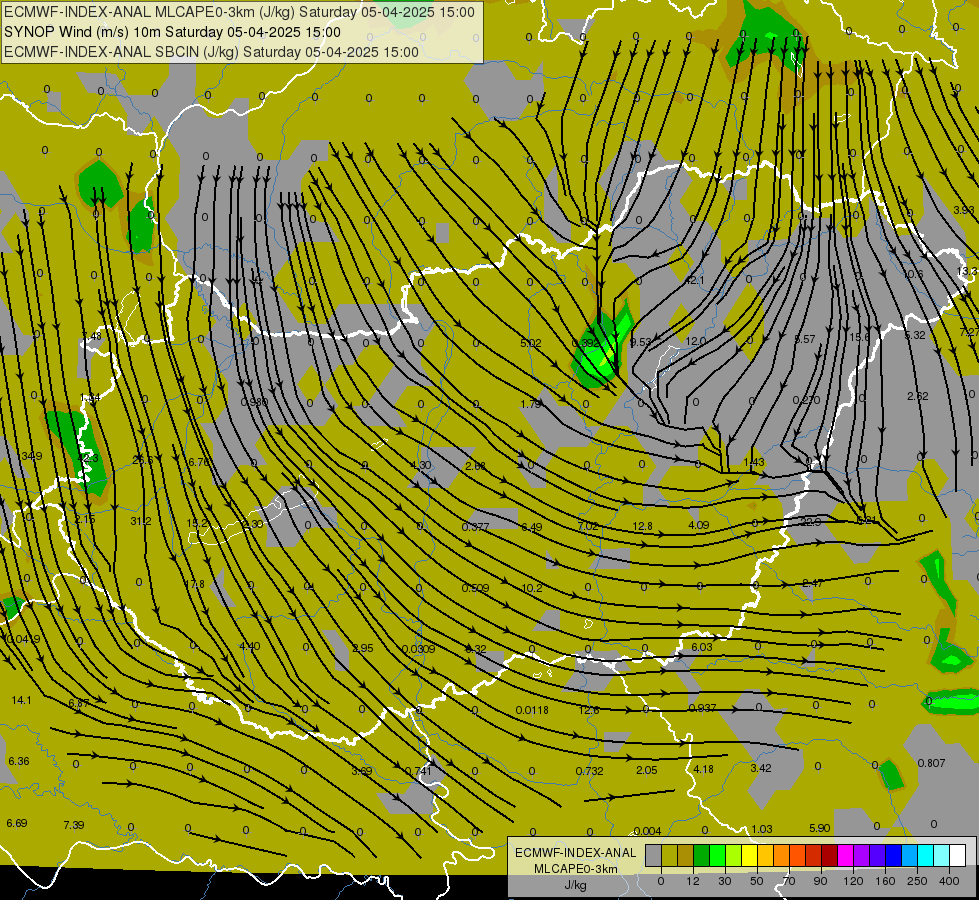The width and height of the screenshot is (979, 900).
Task: Click the map value 6.36
Action: [x=19, y=761]
